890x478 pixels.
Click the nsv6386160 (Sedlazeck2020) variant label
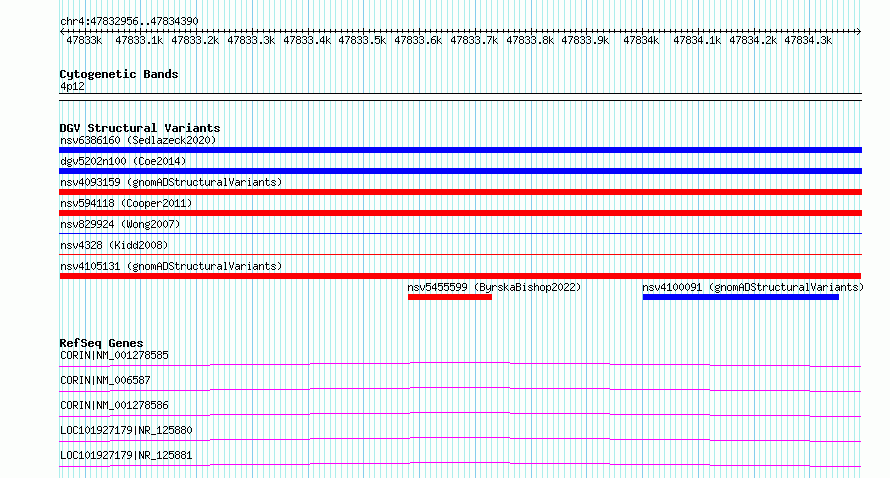(x=138, y=140)
